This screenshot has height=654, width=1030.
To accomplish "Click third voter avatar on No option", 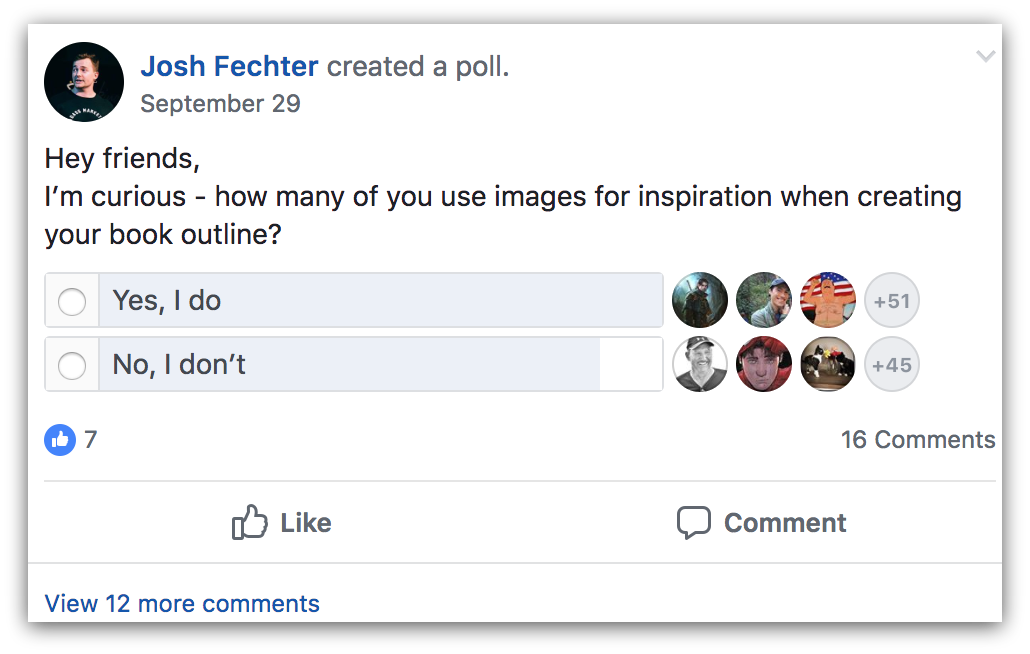I will 828,365.
